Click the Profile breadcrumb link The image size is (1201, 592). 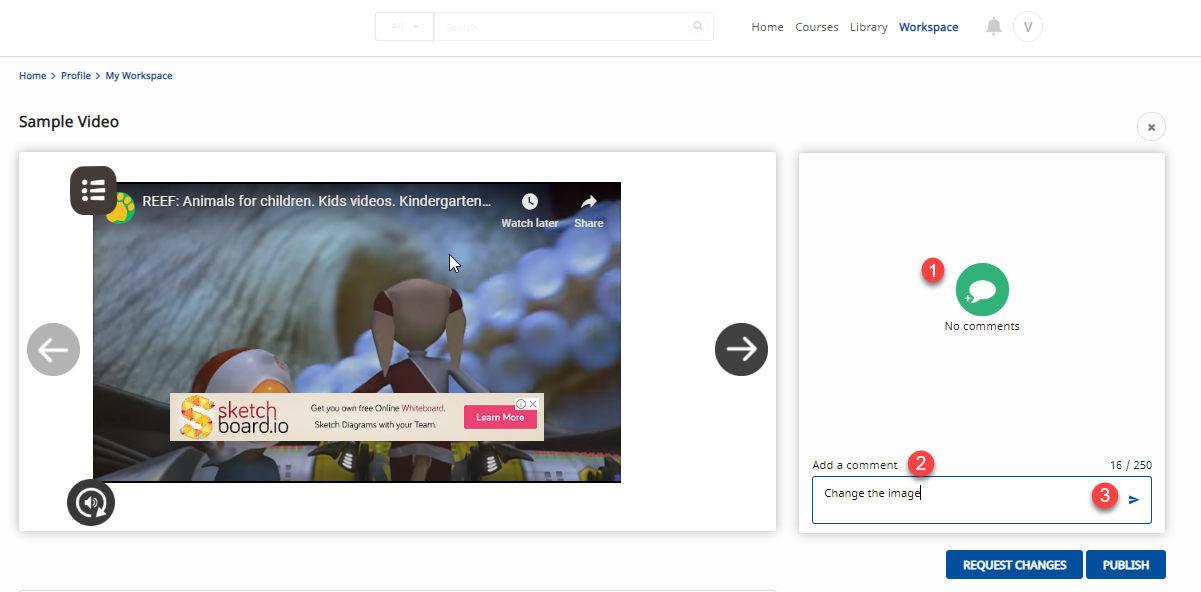click(x=76, y=76)
